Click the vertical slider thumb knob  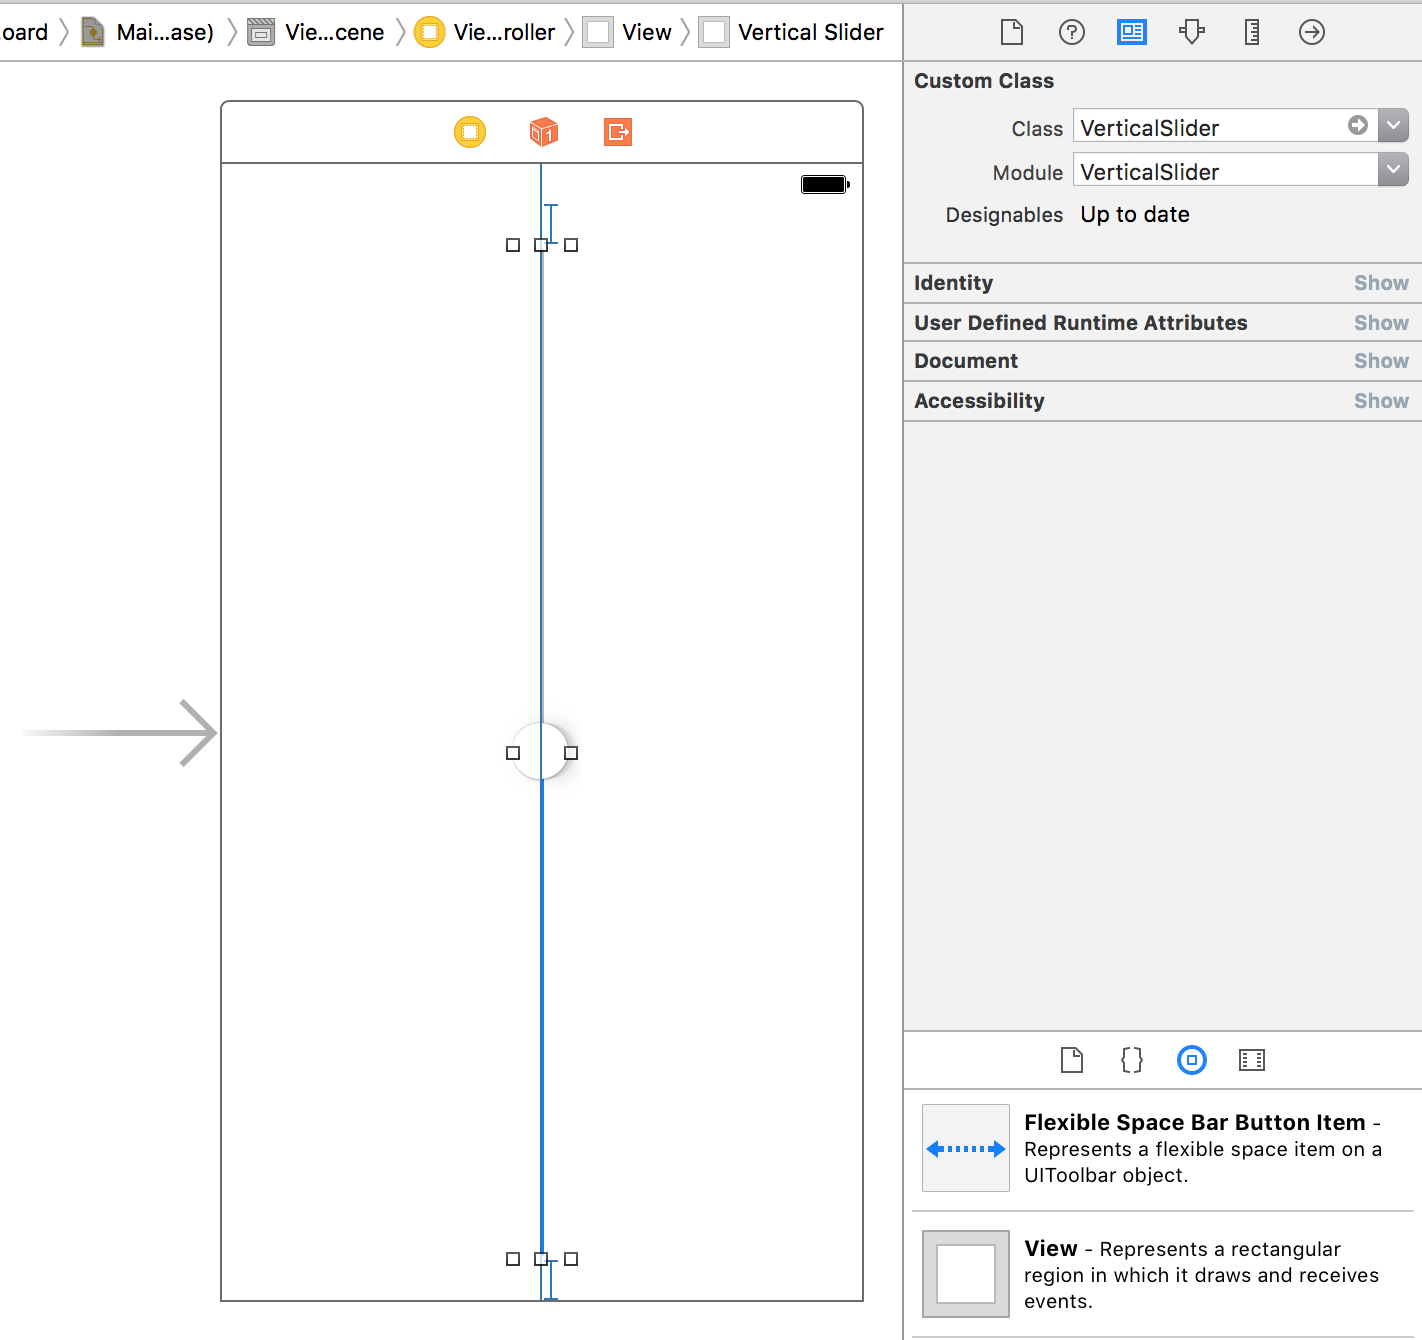[541, 751]
